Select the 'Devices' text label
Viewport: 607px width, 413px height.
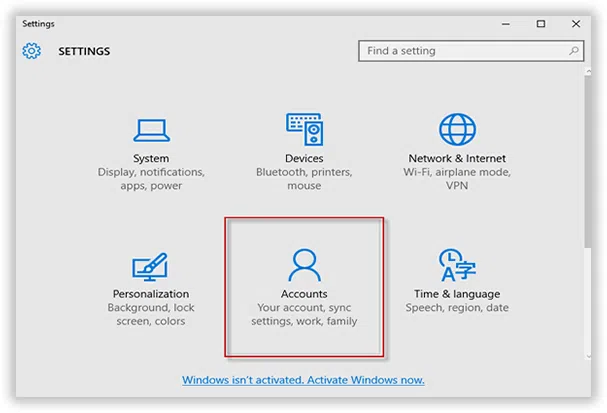click(x=304, y=158)
